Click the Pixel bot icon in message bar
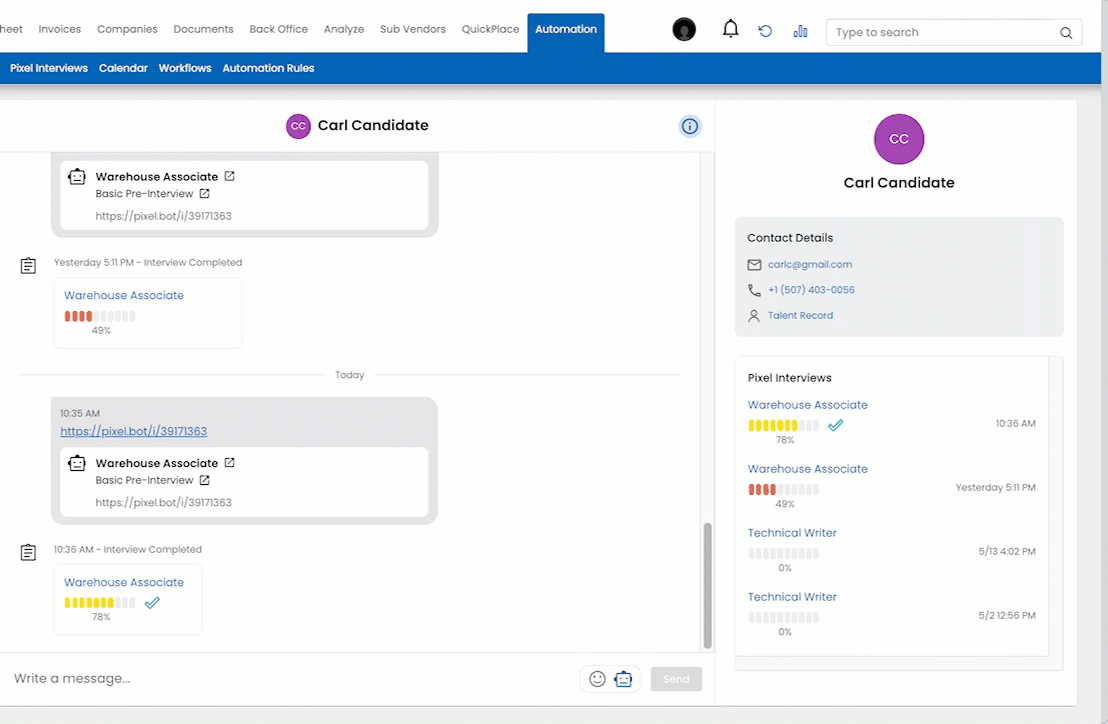This screenshot has width=1108, height=724. (x=623, y=679)
